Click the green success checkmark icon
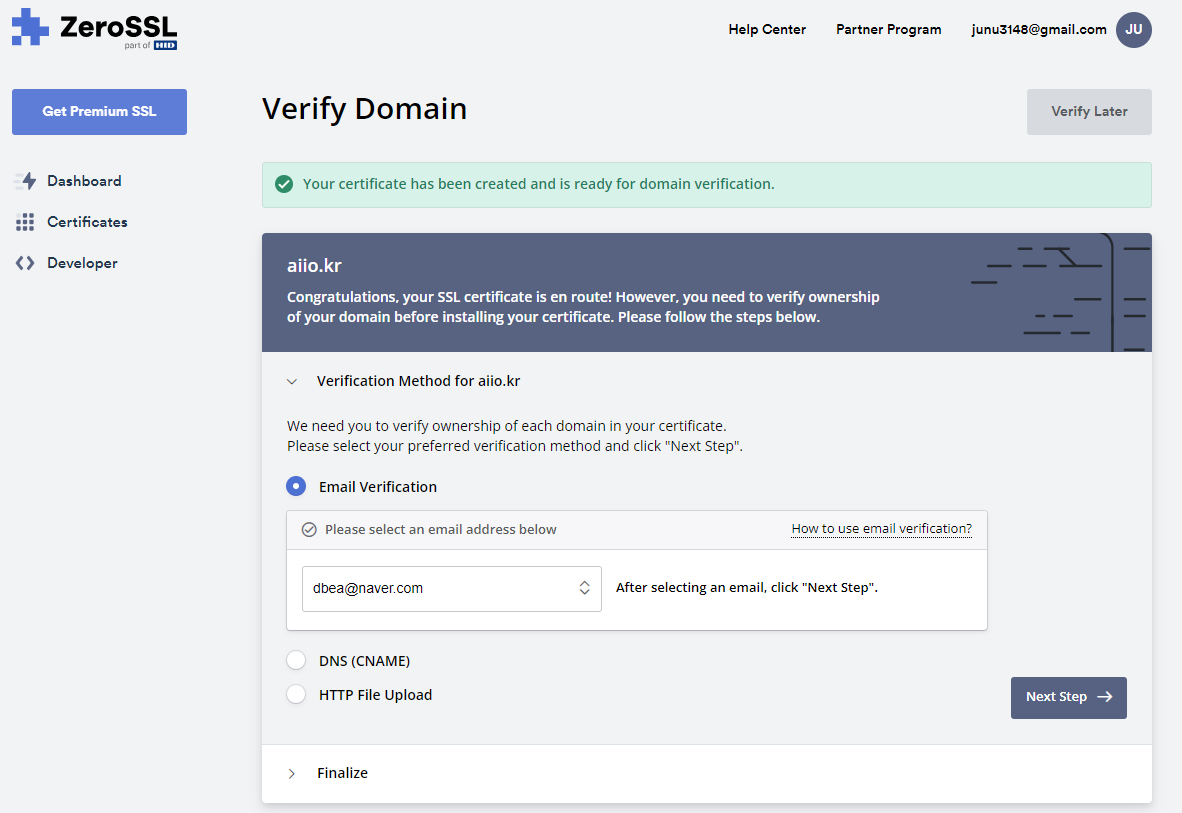Screen dimensions: 1182x813 point(284,184)
